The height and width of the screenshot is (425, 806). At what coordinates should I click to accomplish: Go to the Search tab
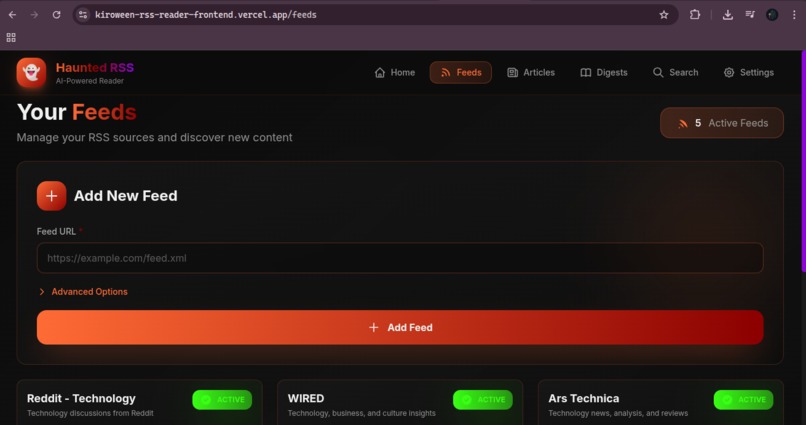(675, 72)
